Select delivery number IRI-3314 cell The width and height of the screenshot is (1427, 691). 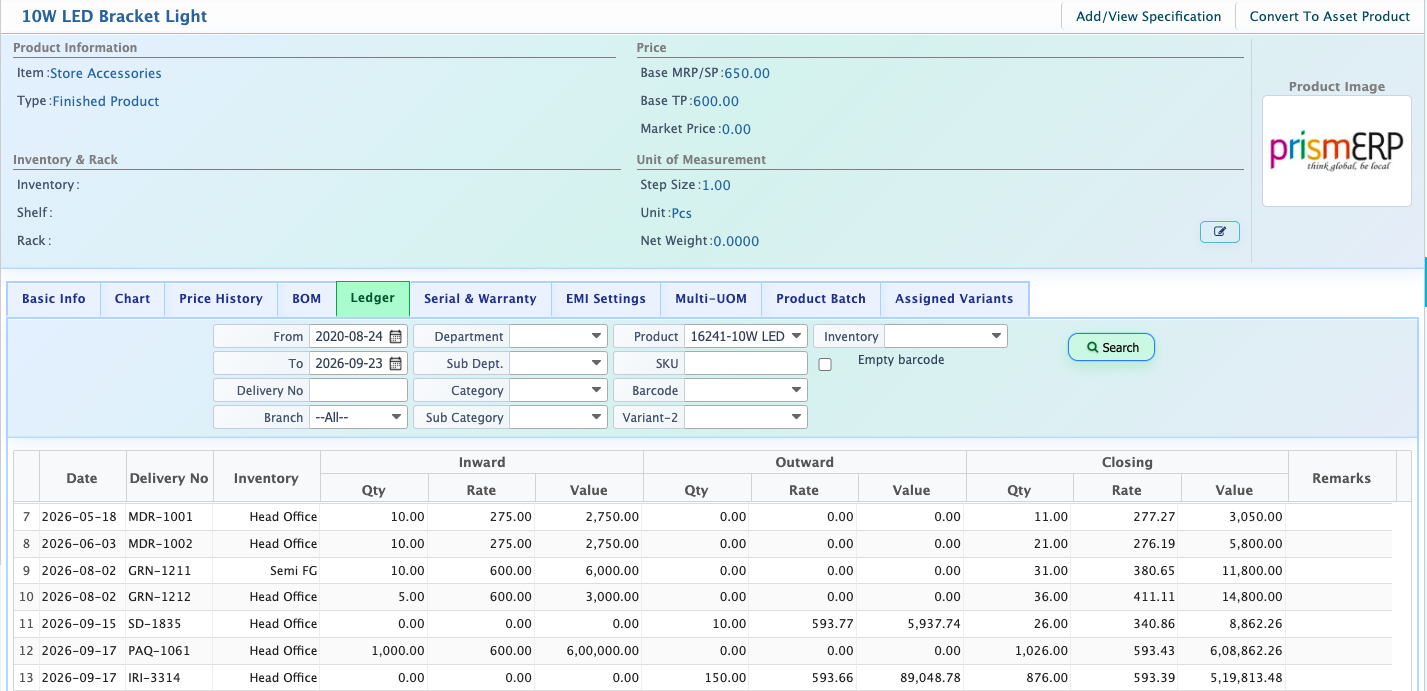169,678
